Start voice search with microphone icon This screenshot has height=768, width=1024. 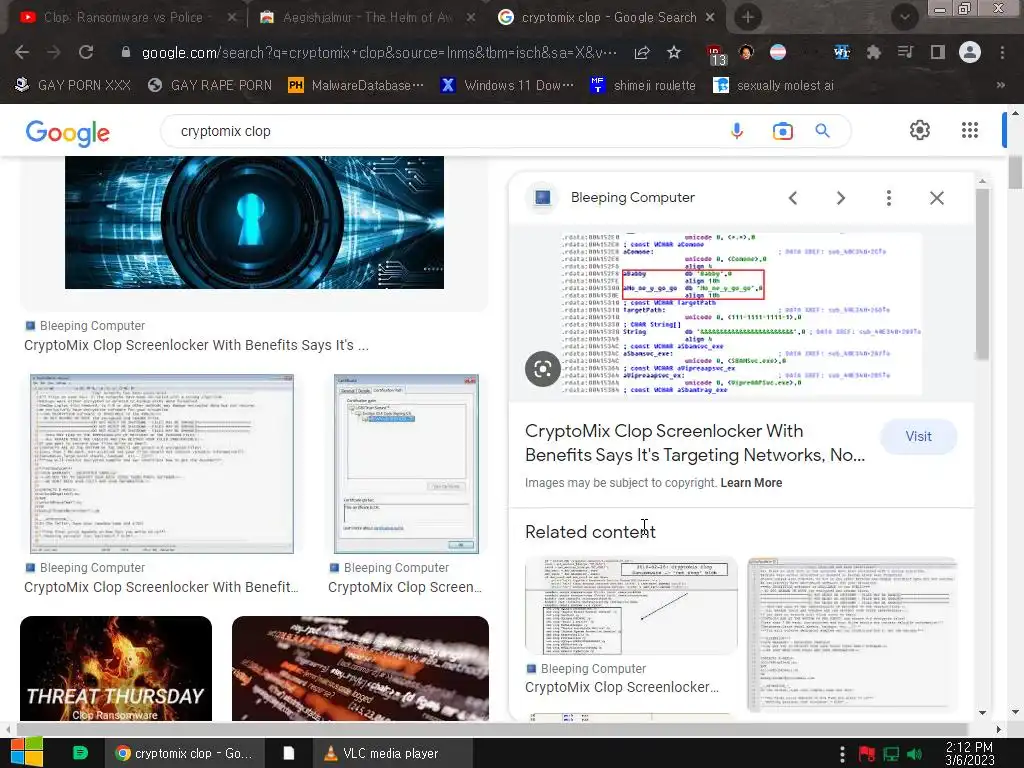point(737,131)
